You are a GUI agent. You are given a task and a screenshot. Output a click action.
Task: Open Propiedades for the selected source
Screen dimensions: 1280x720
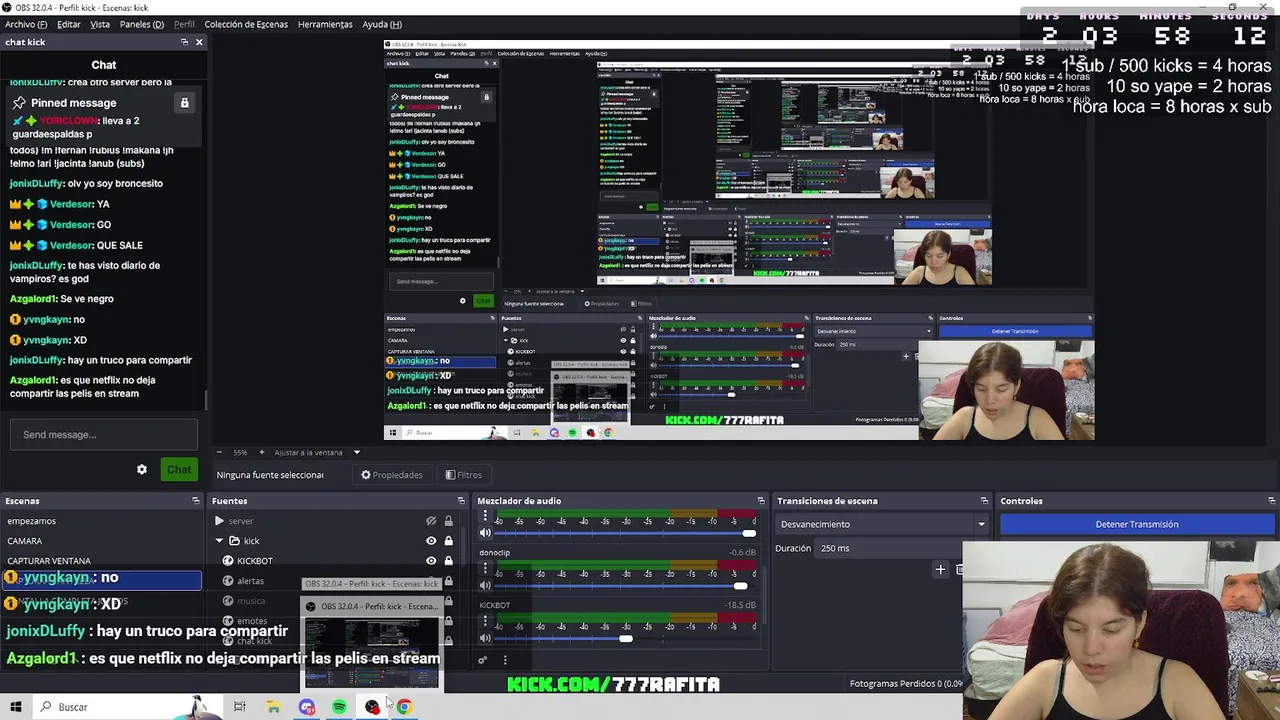(392, 475)
